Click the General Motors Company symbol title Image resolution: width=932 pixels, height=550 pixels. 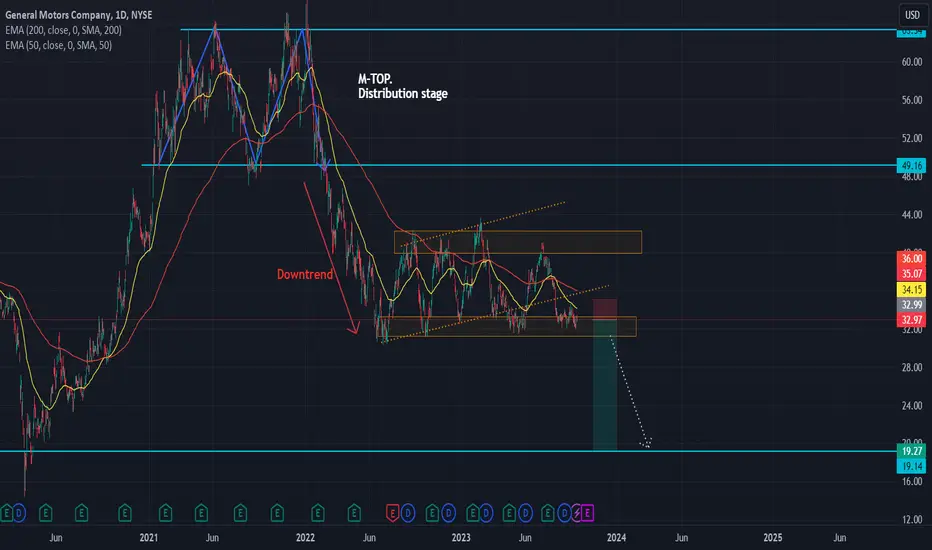pyautogui.click(x=78, y=15)
